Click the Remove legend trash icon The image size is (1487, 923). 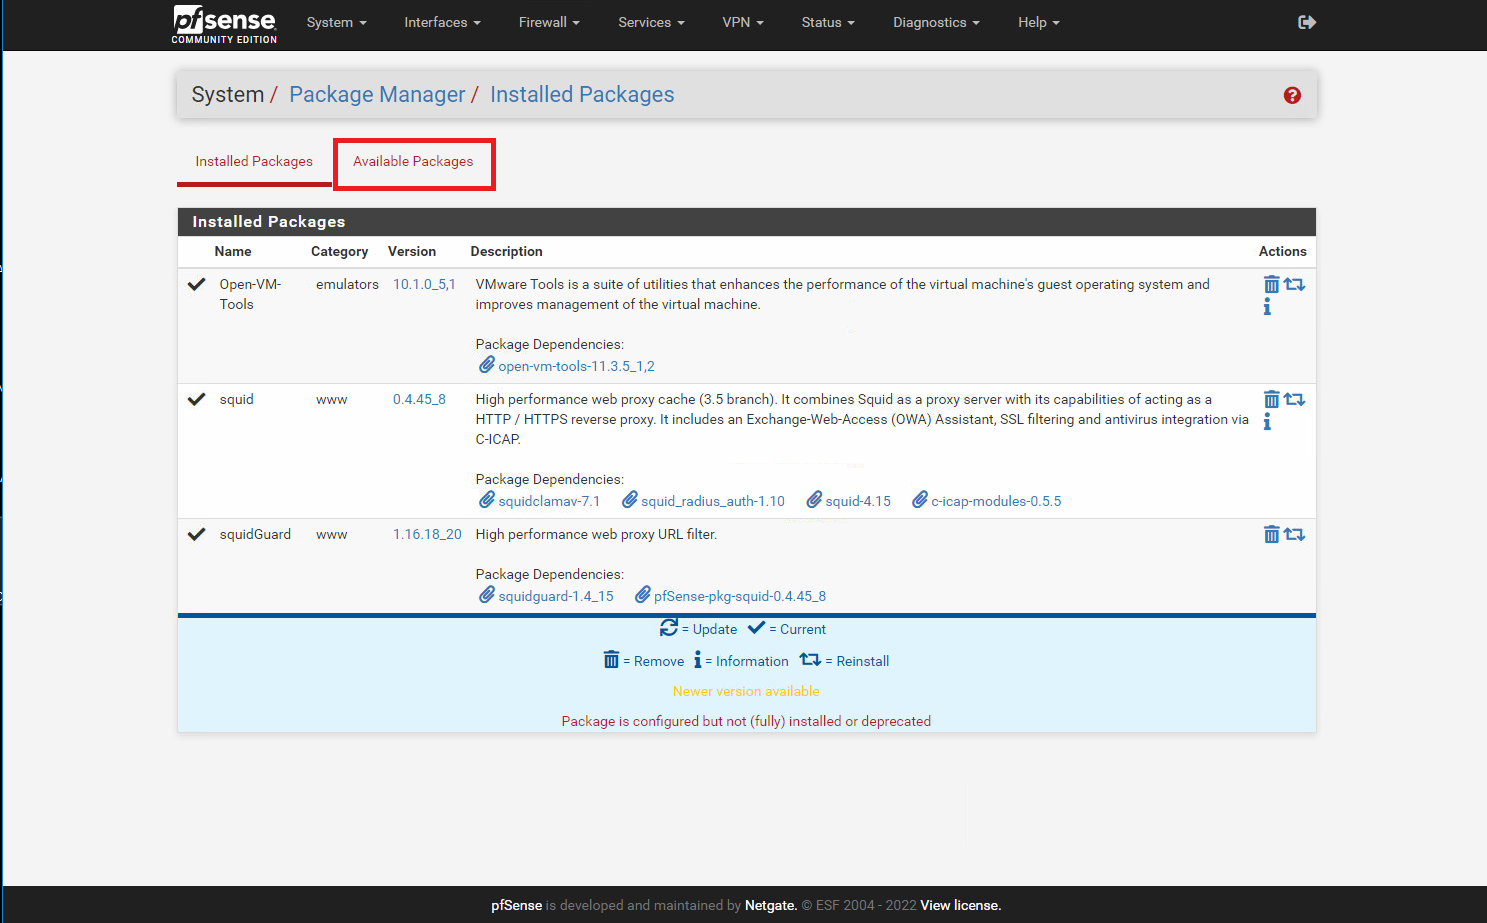pos(611,660)
